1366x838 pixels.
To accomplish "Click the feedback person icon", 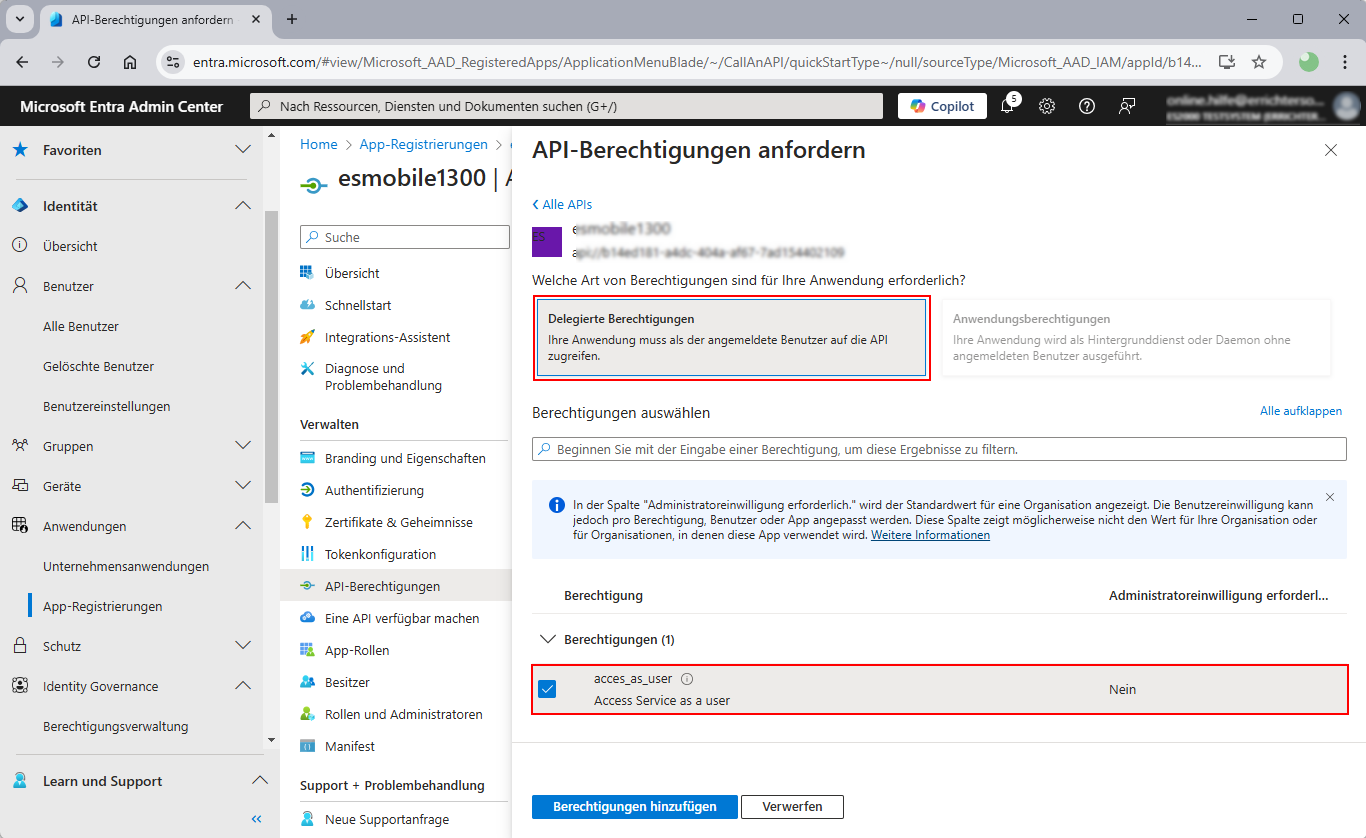I will (1127, 106).
